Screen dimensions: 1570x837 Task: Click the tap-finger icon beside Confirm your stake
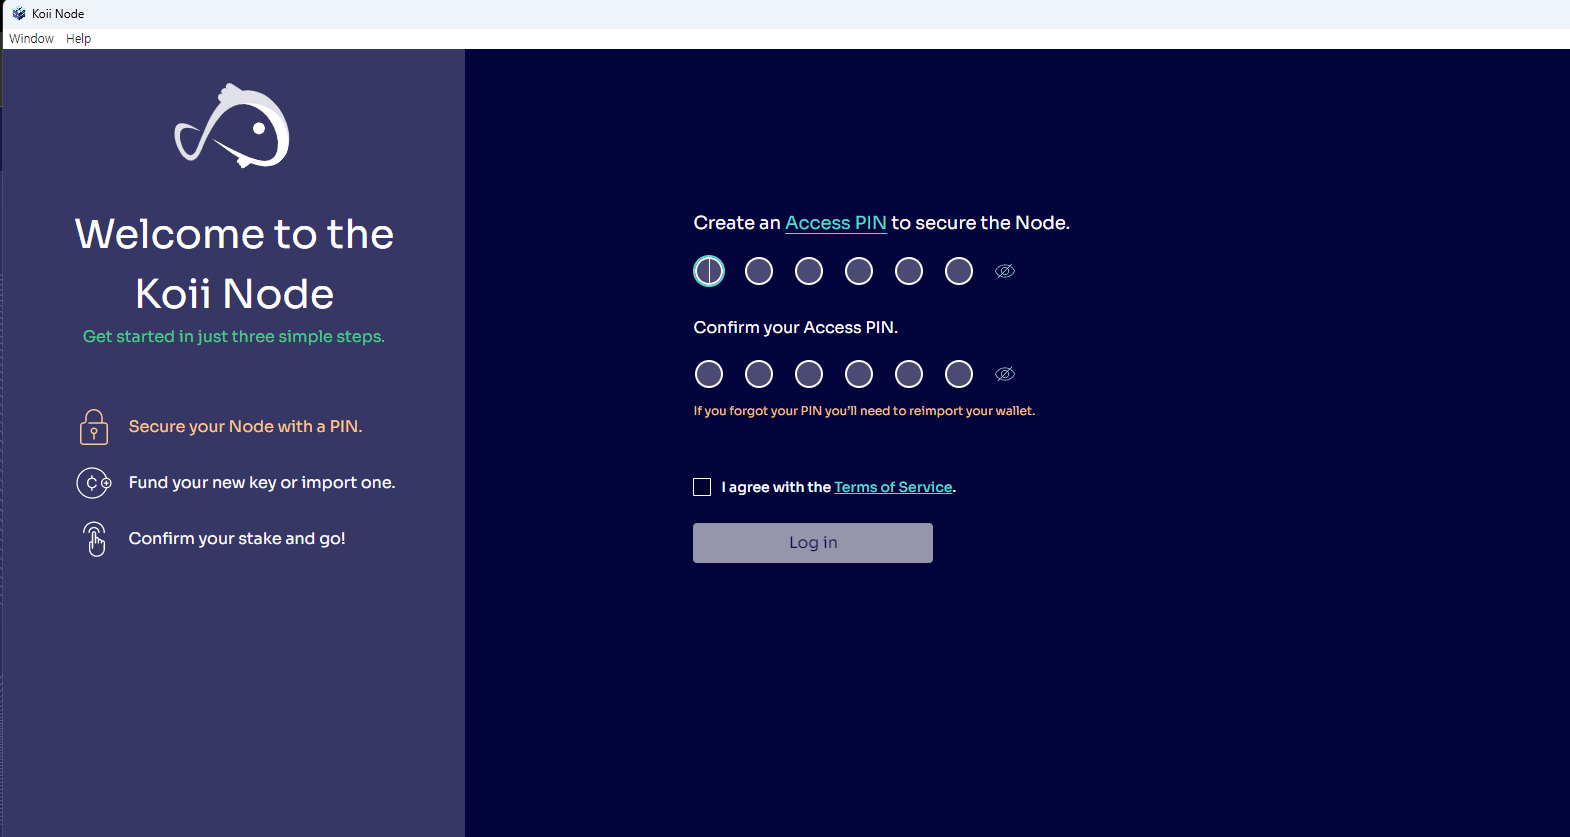point(95,539)
